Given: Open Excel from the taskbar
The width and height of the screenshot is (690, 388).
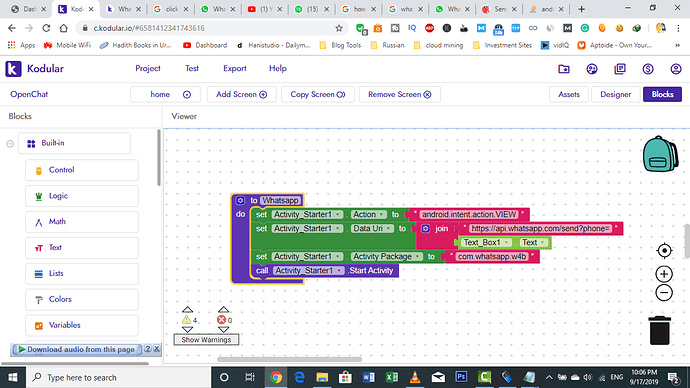Looking at the screenshot, I should click(391, 377).
